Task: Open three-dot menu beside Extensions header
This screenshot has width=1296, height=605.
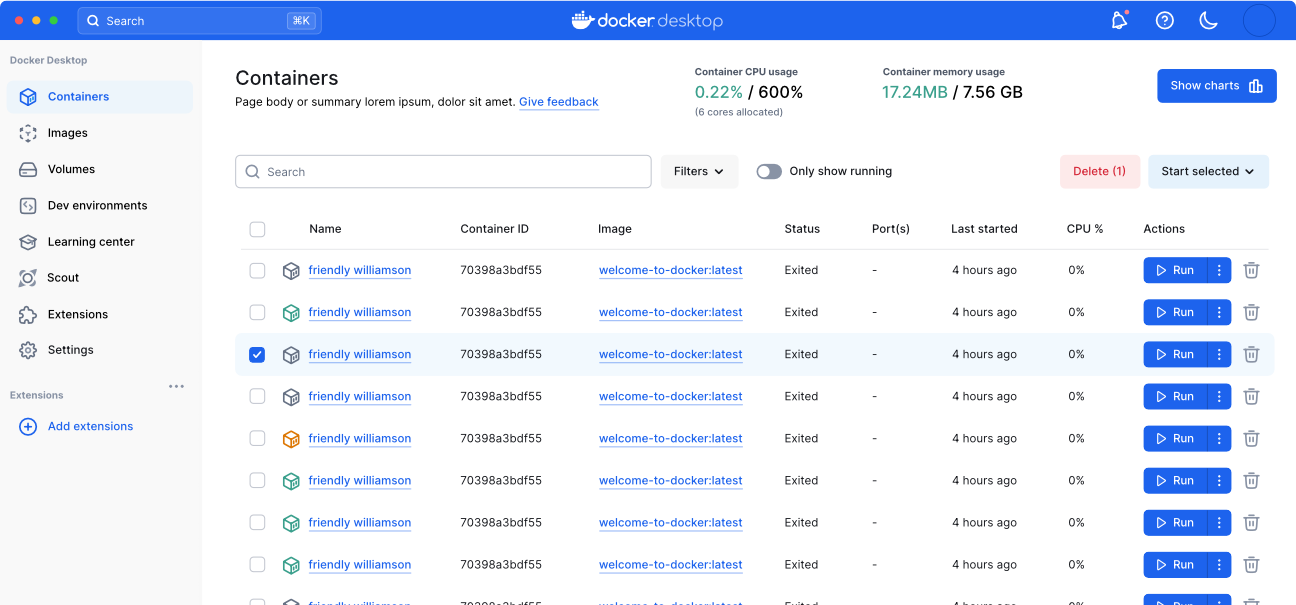Action: pos(176,387)
